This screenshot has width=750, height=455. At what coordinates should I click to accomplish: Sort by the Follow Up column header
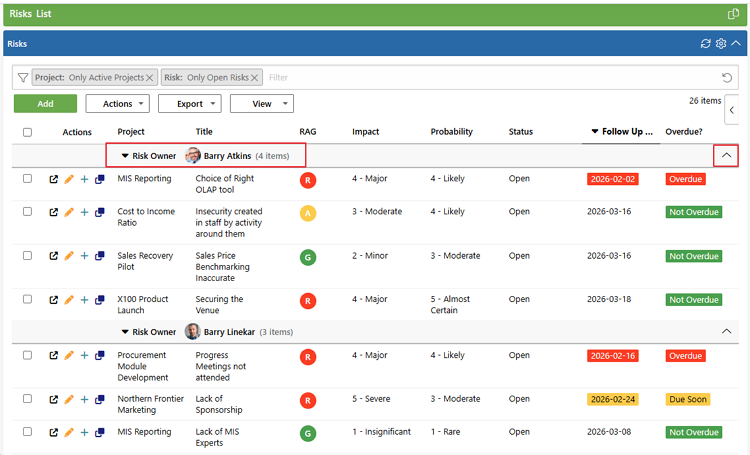626,131
